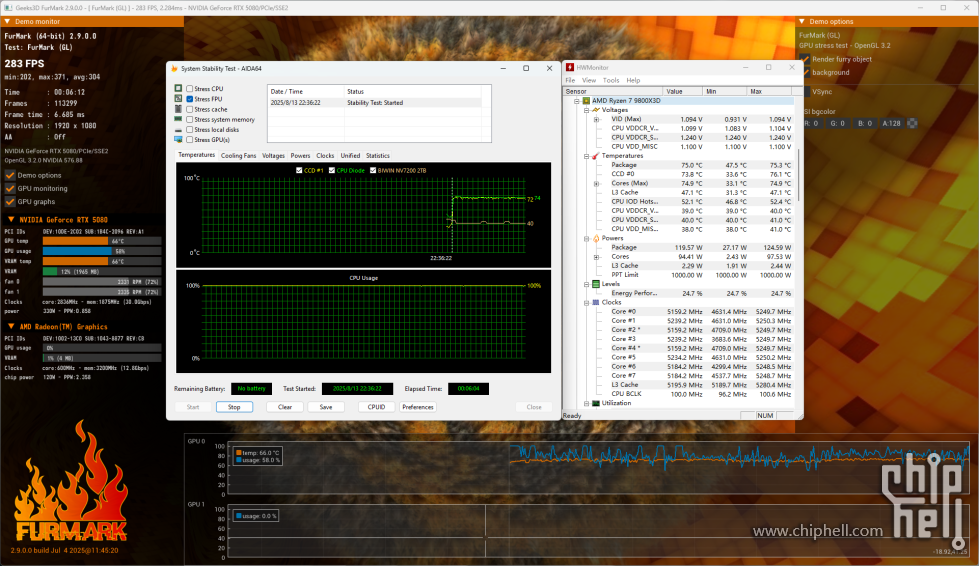Screen dimensions: 979x566
Task: Click the Levels green icon in HWMonitor
Action: [596, 284]
